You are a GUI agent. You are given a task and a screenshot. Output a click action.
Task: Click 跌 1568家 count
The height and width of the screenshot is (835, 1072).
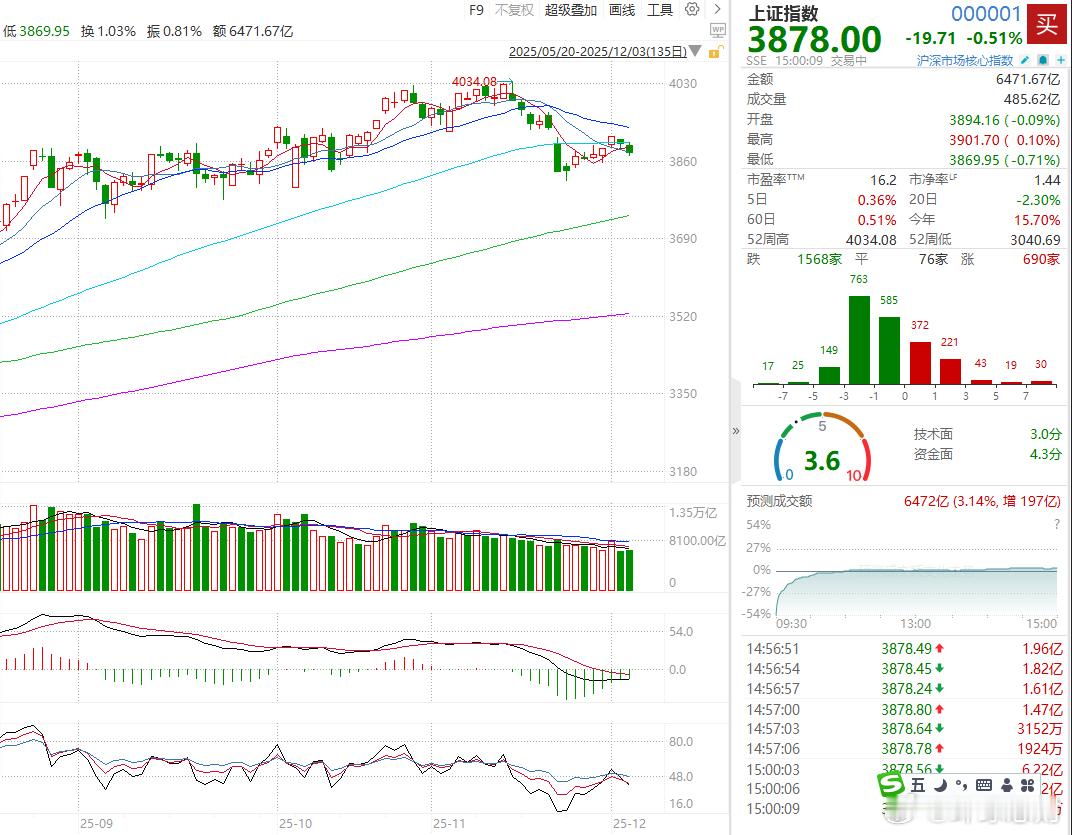[x=818, y=259]
